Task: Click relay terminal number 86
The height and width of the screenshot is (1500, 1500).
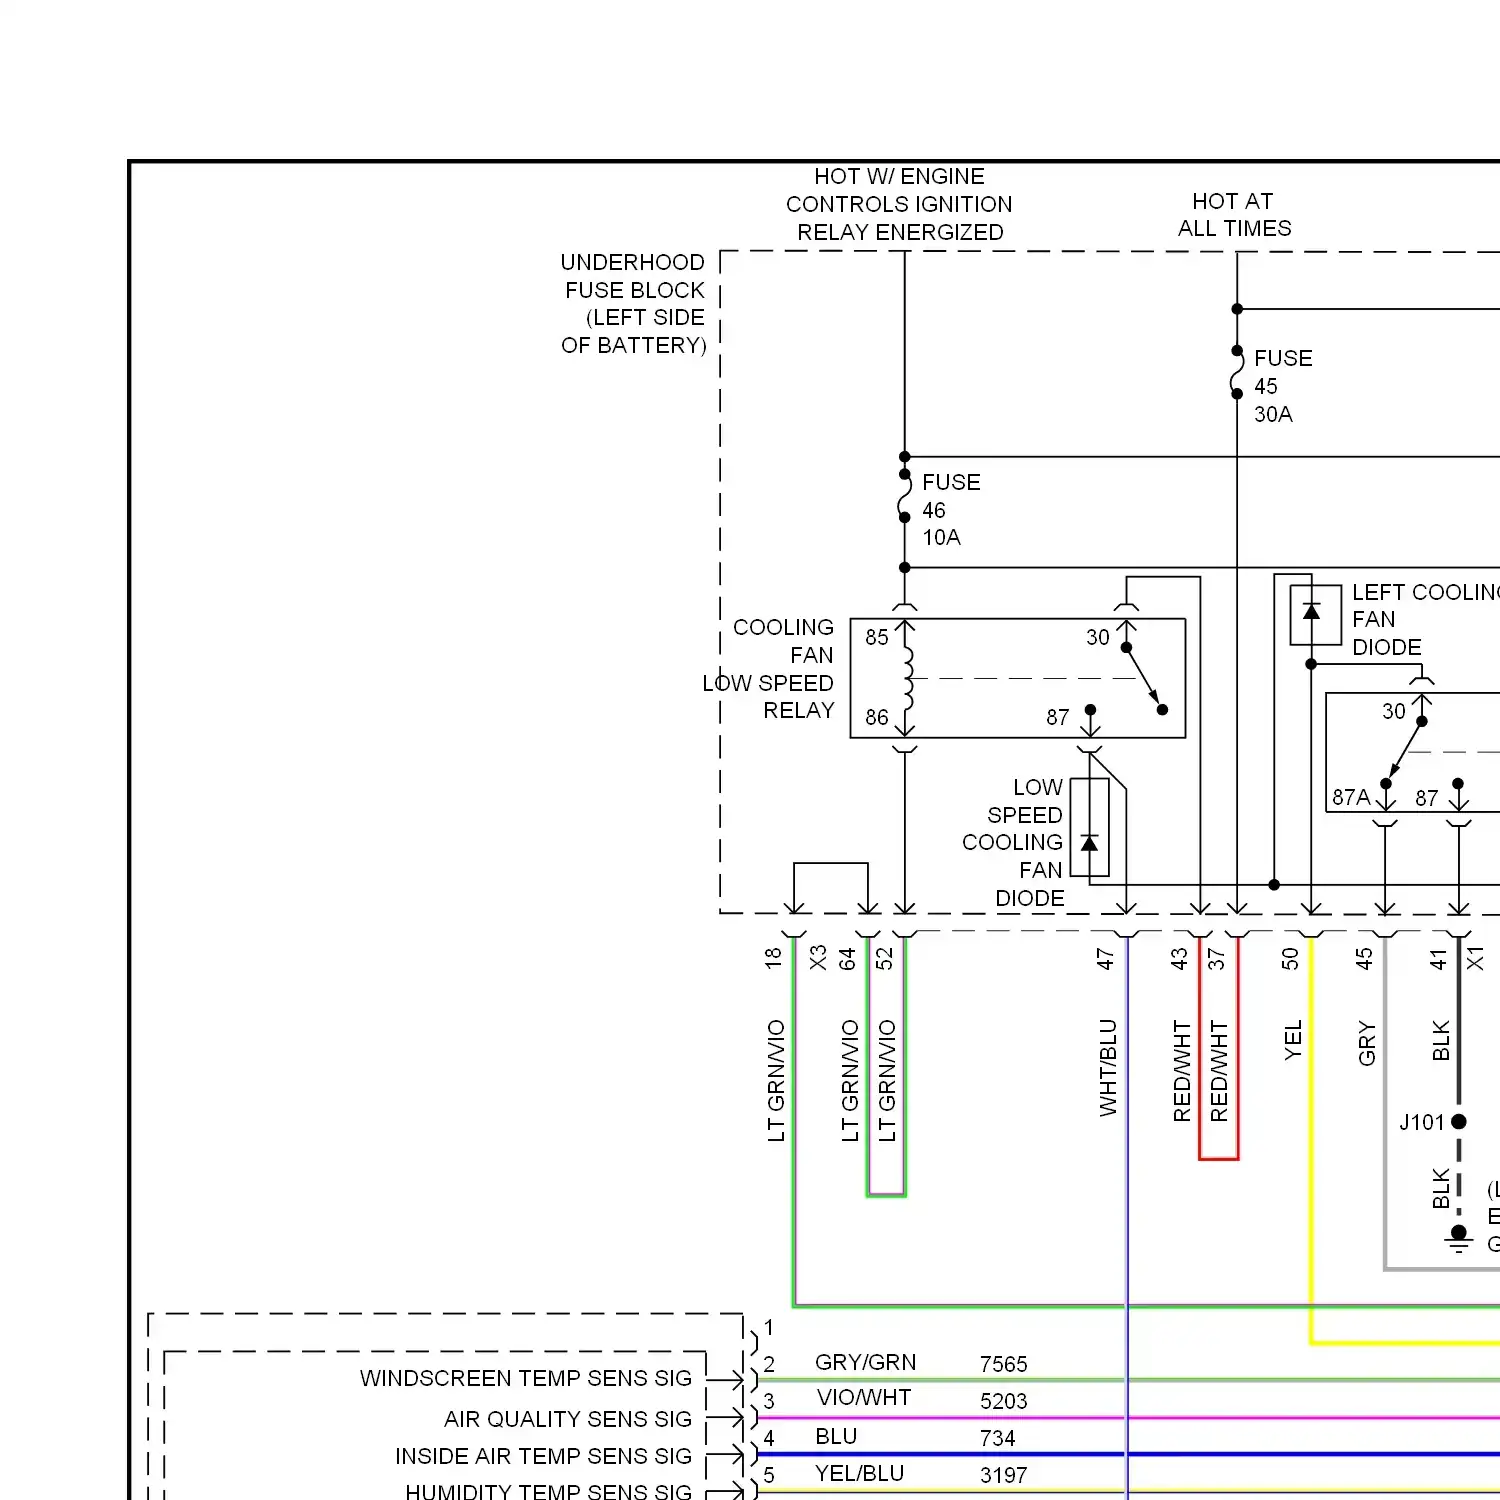Action: coord(877,717)
